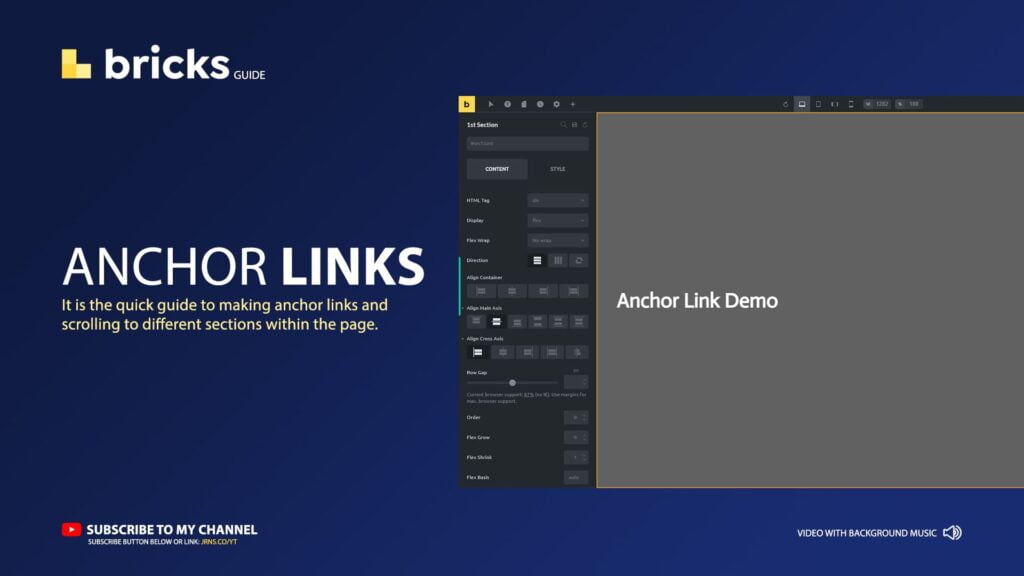Image resolution: width=1024 pixels, height=576 pixels.
Task: Select fifth Align Main Axis option
Action: tap(558, 321)
